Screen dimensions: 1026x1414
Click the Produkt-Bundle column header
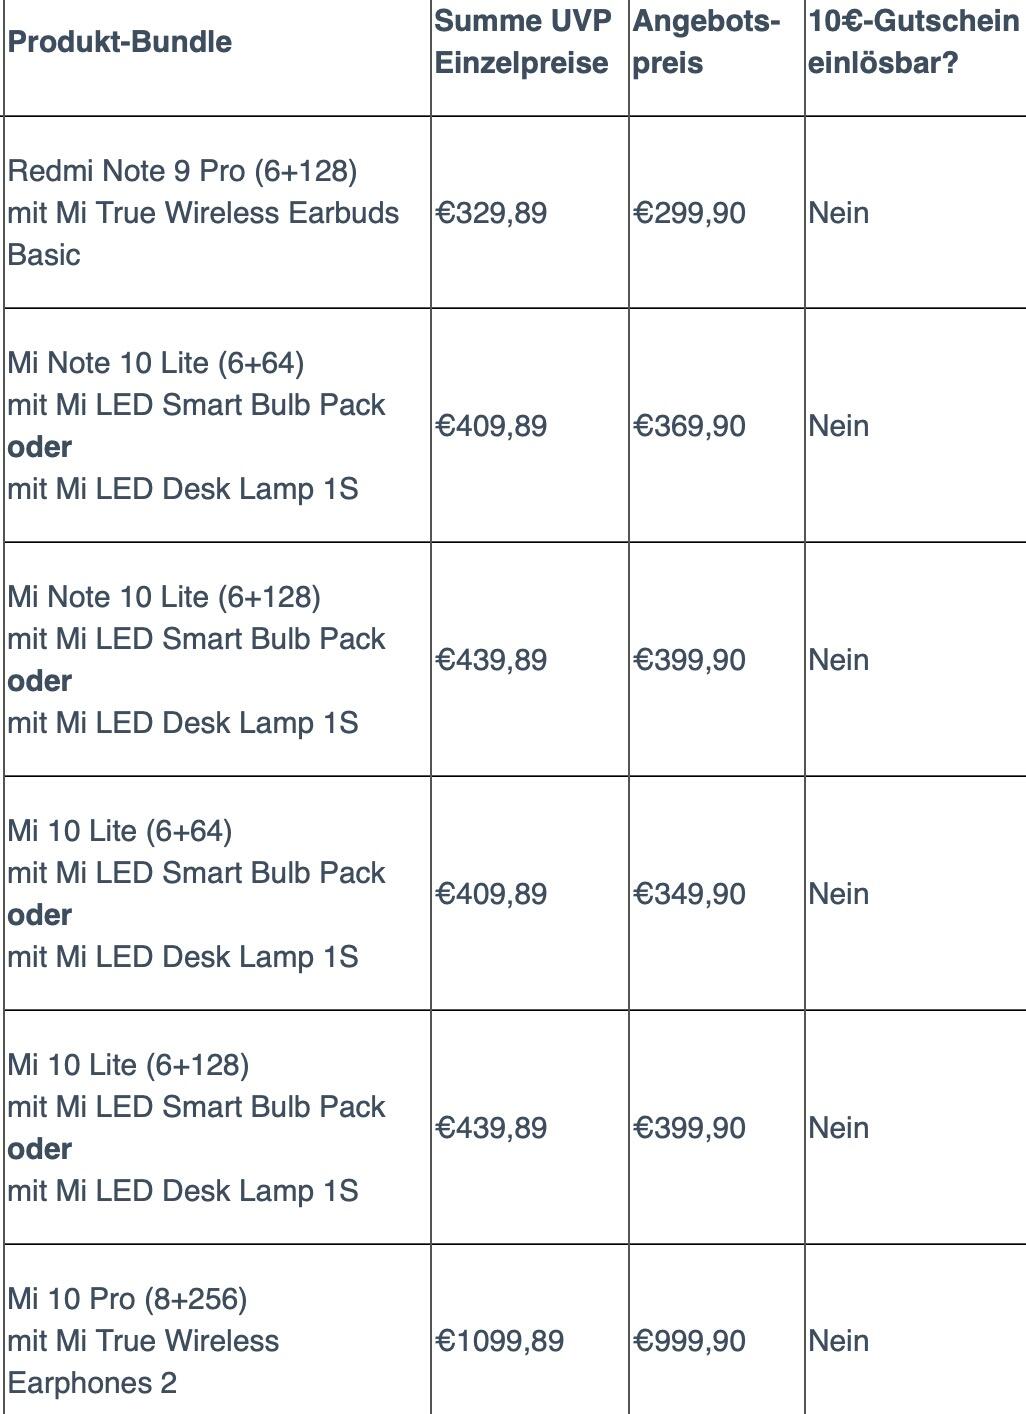click(x=120, y=42)
